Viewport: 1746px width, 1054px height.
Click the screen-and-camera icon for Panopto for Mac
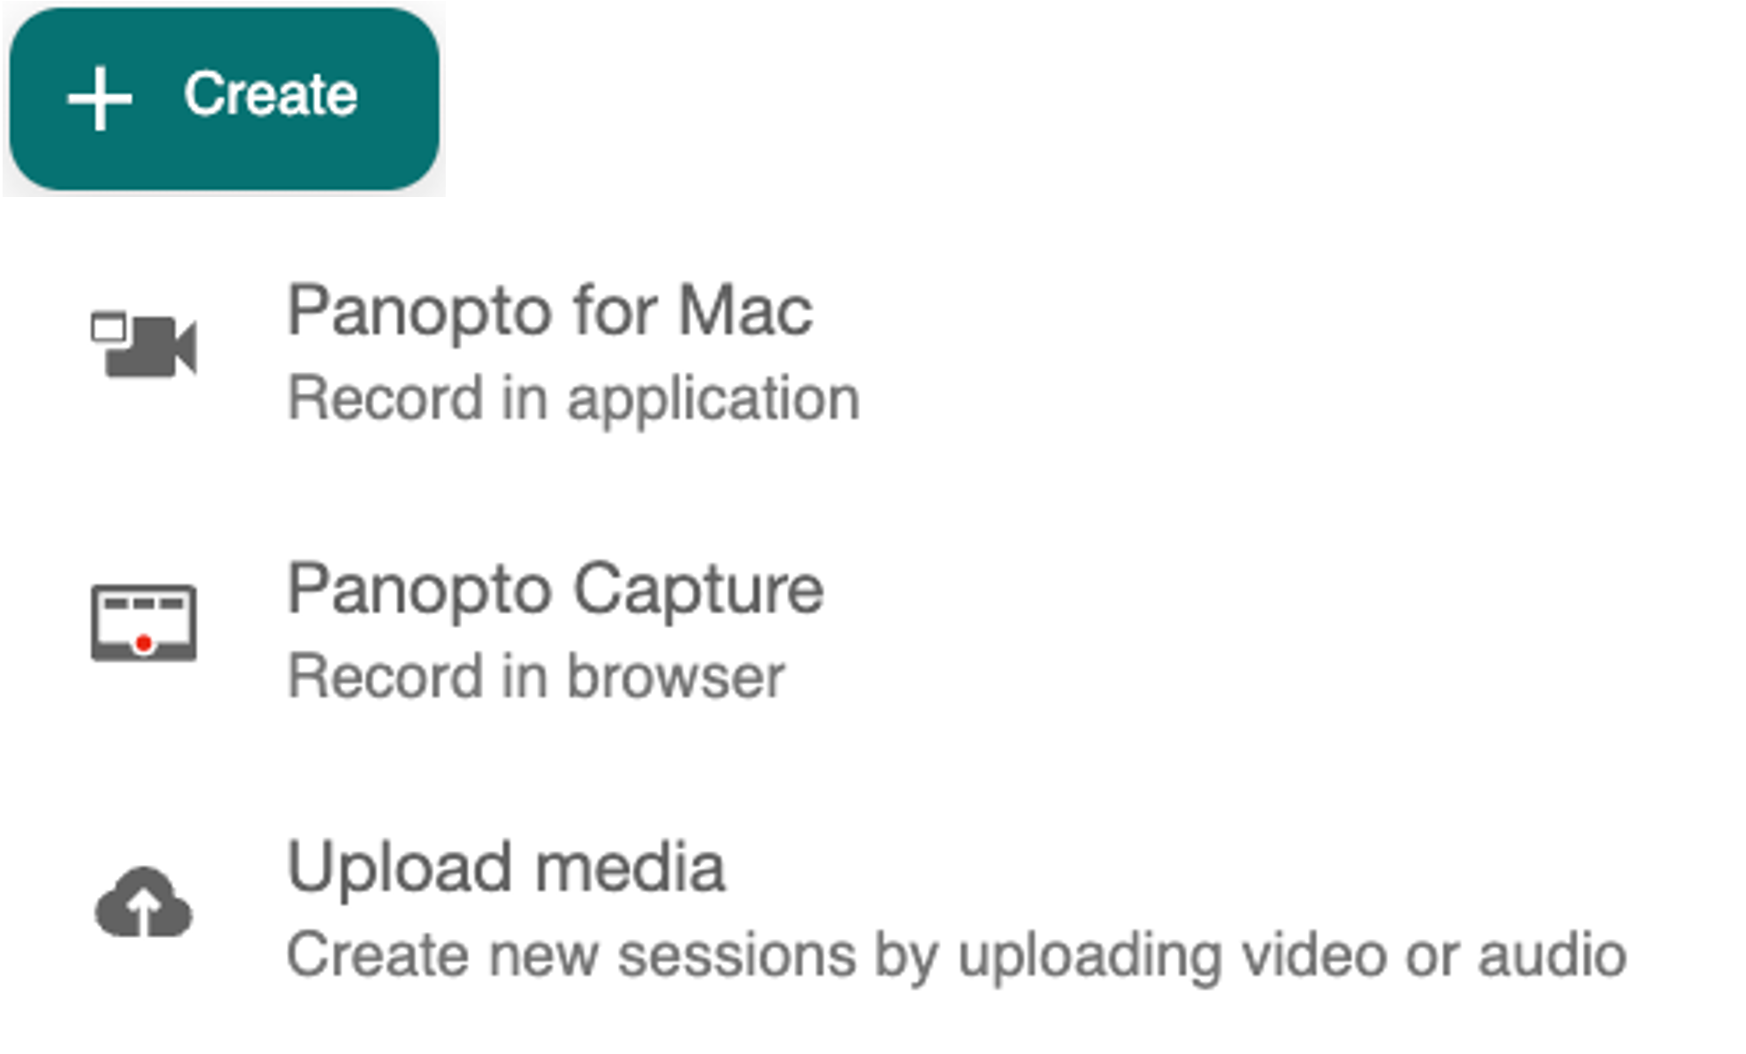[x=144, y=345]
